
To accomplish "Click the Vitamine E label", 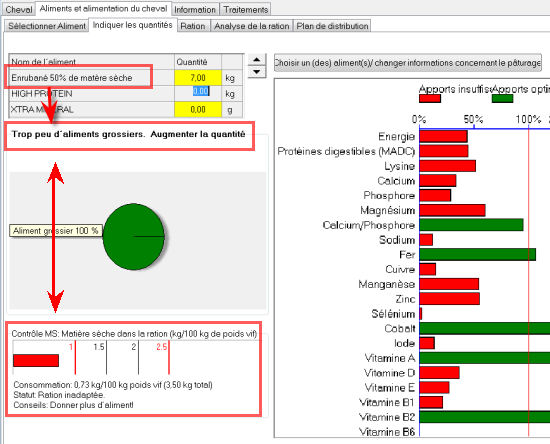I will click(390, 388).
